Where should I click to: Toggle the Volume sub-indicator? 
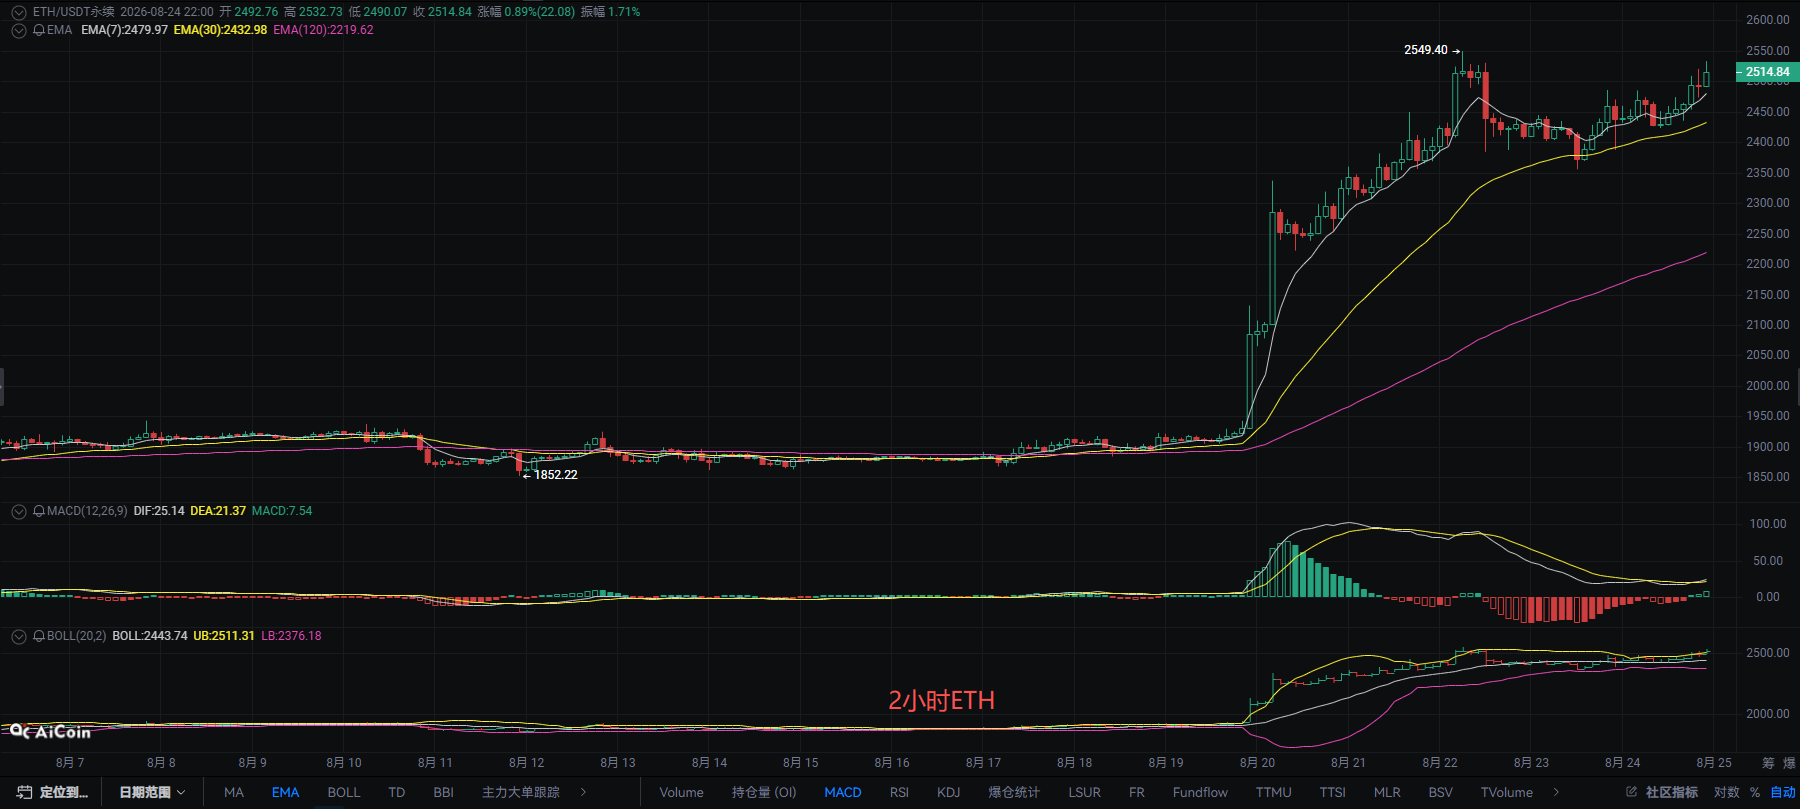(681, 792)
